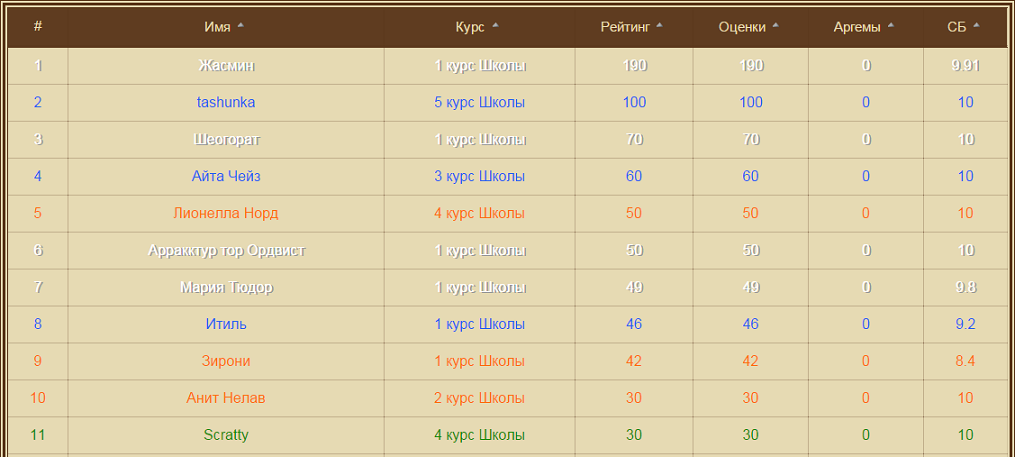The height and width of the screenshot is (457, 1015).
Task: Click the 5 курс Школы cell for tashunka
Action: pyautogui.click(x=480, y=102)
